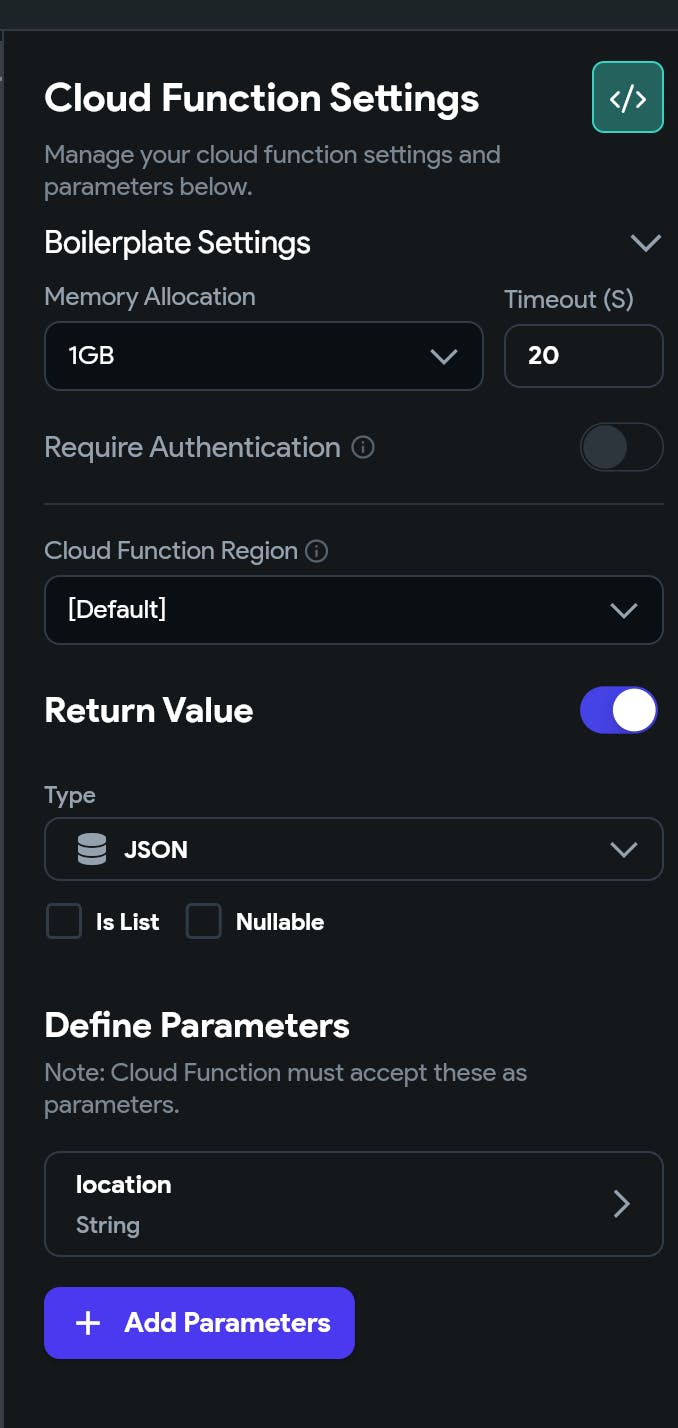Image resolution: width=678 pixels, height=1428 pixels.
Task: Click the Cloud Function Settings title
Action: point(262,98)
